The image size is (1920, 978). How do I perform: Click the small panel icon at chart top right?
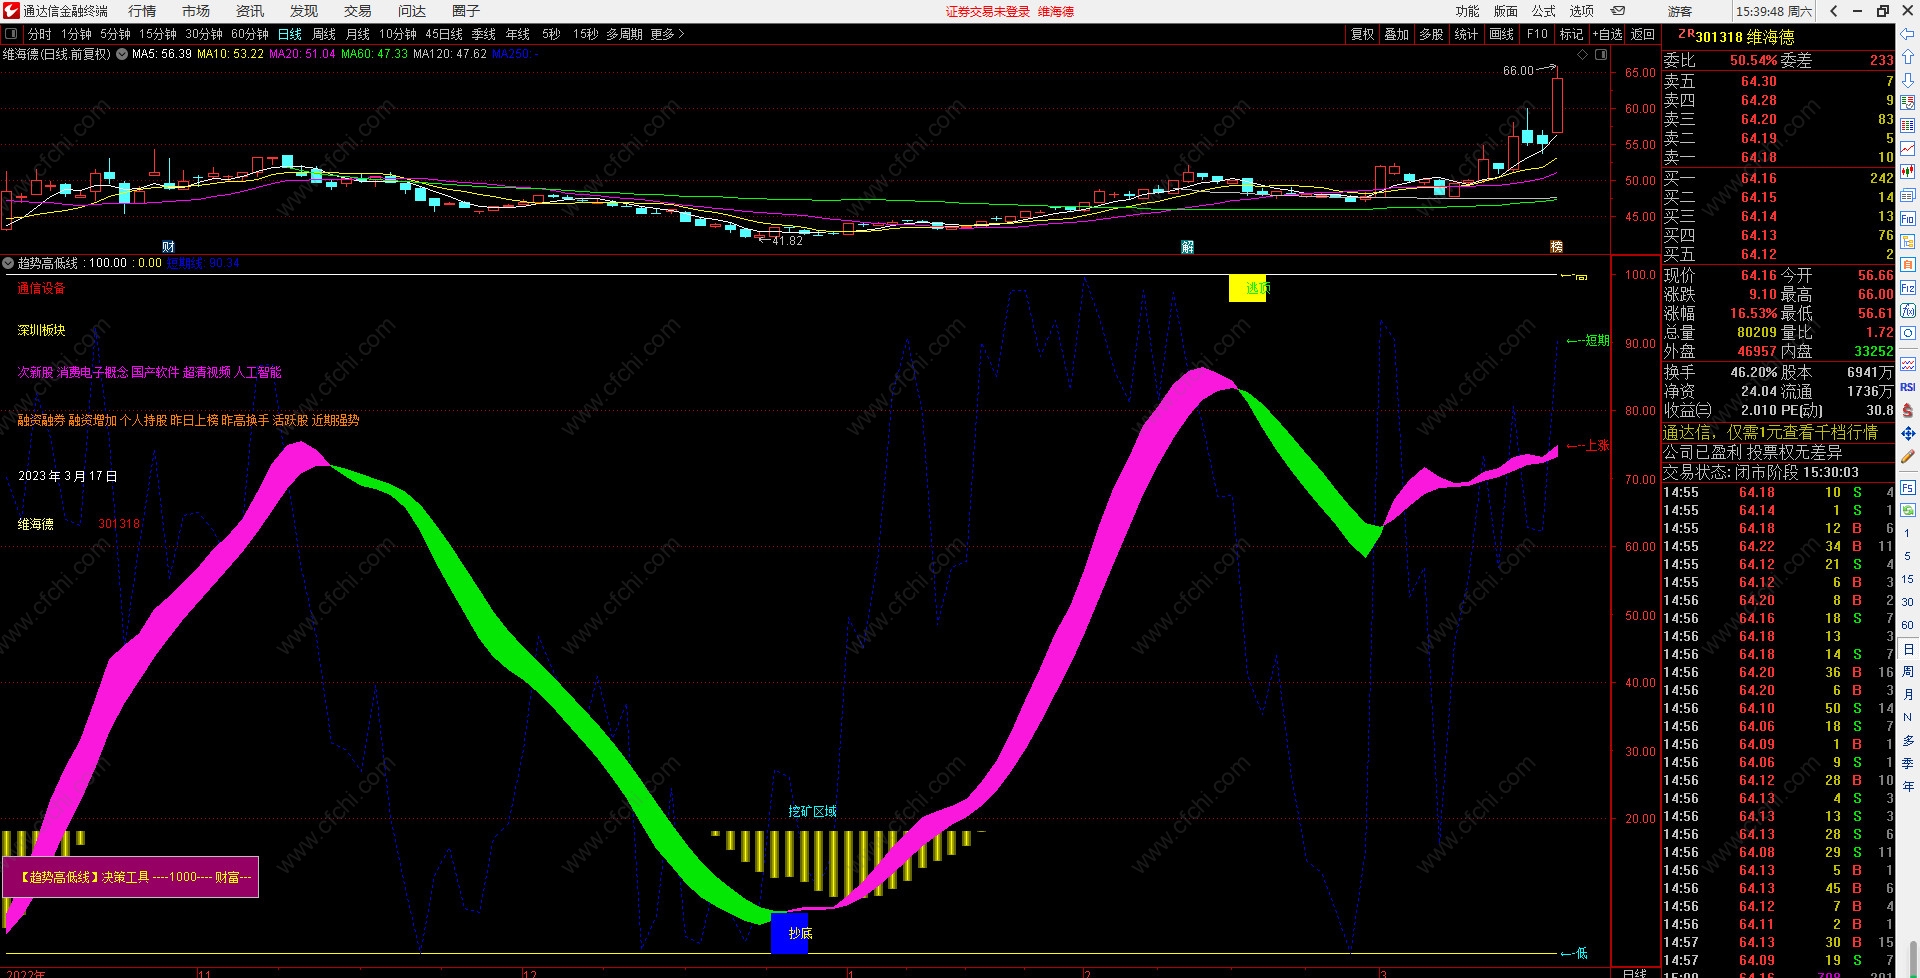point(1601,55)
